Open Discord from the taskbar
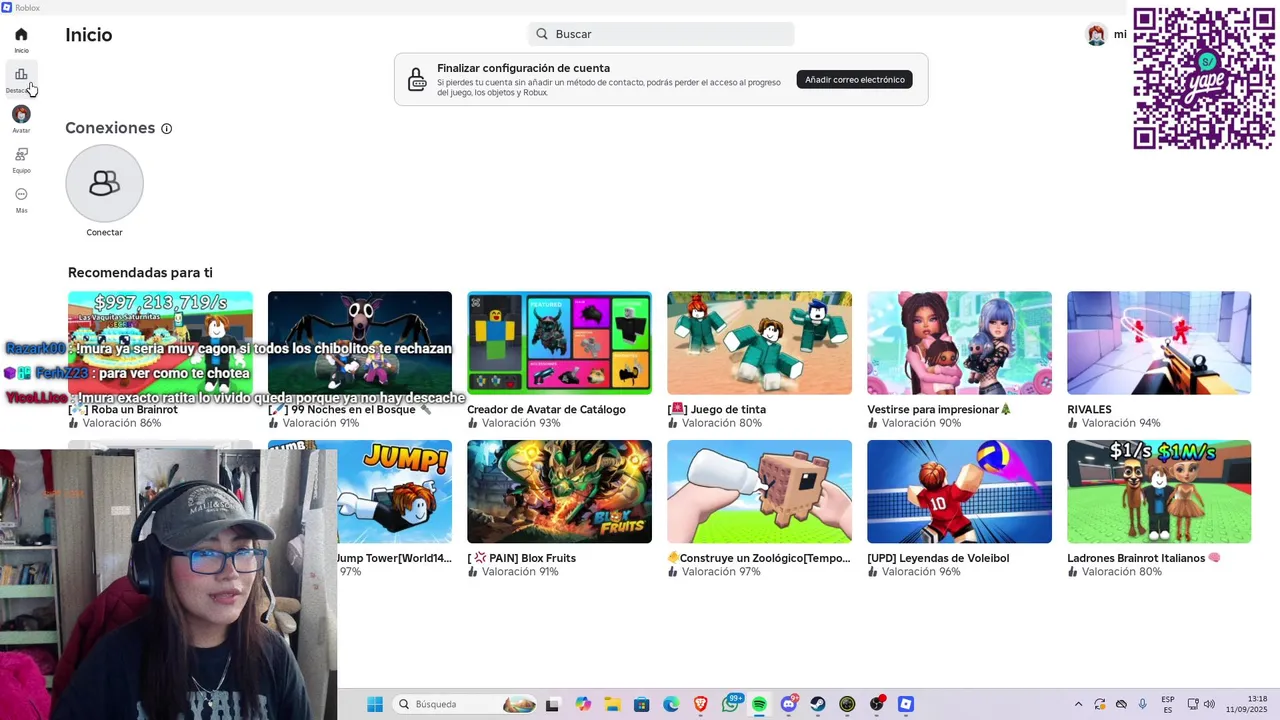Viewport: 1280px width, 720px height. tap(789, 704)
